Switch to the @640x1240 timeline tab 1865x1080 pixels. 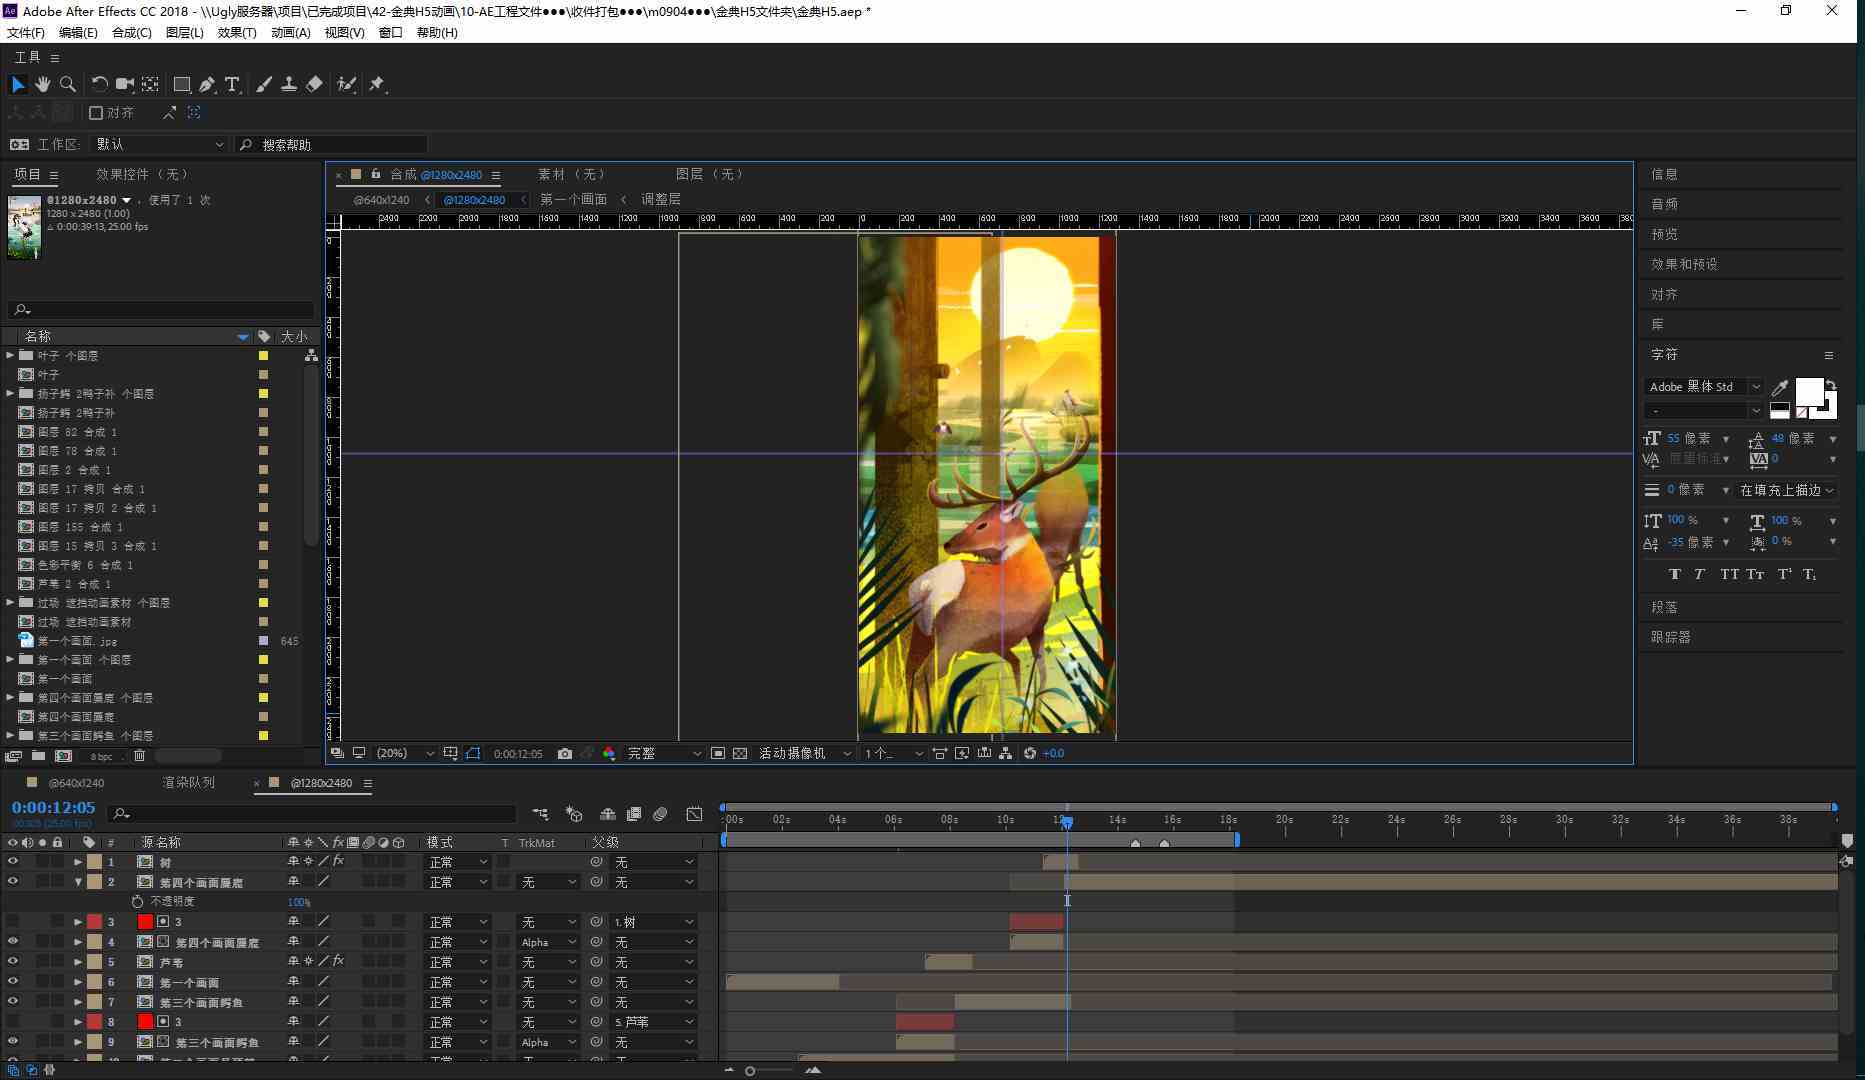pos(76,783)
